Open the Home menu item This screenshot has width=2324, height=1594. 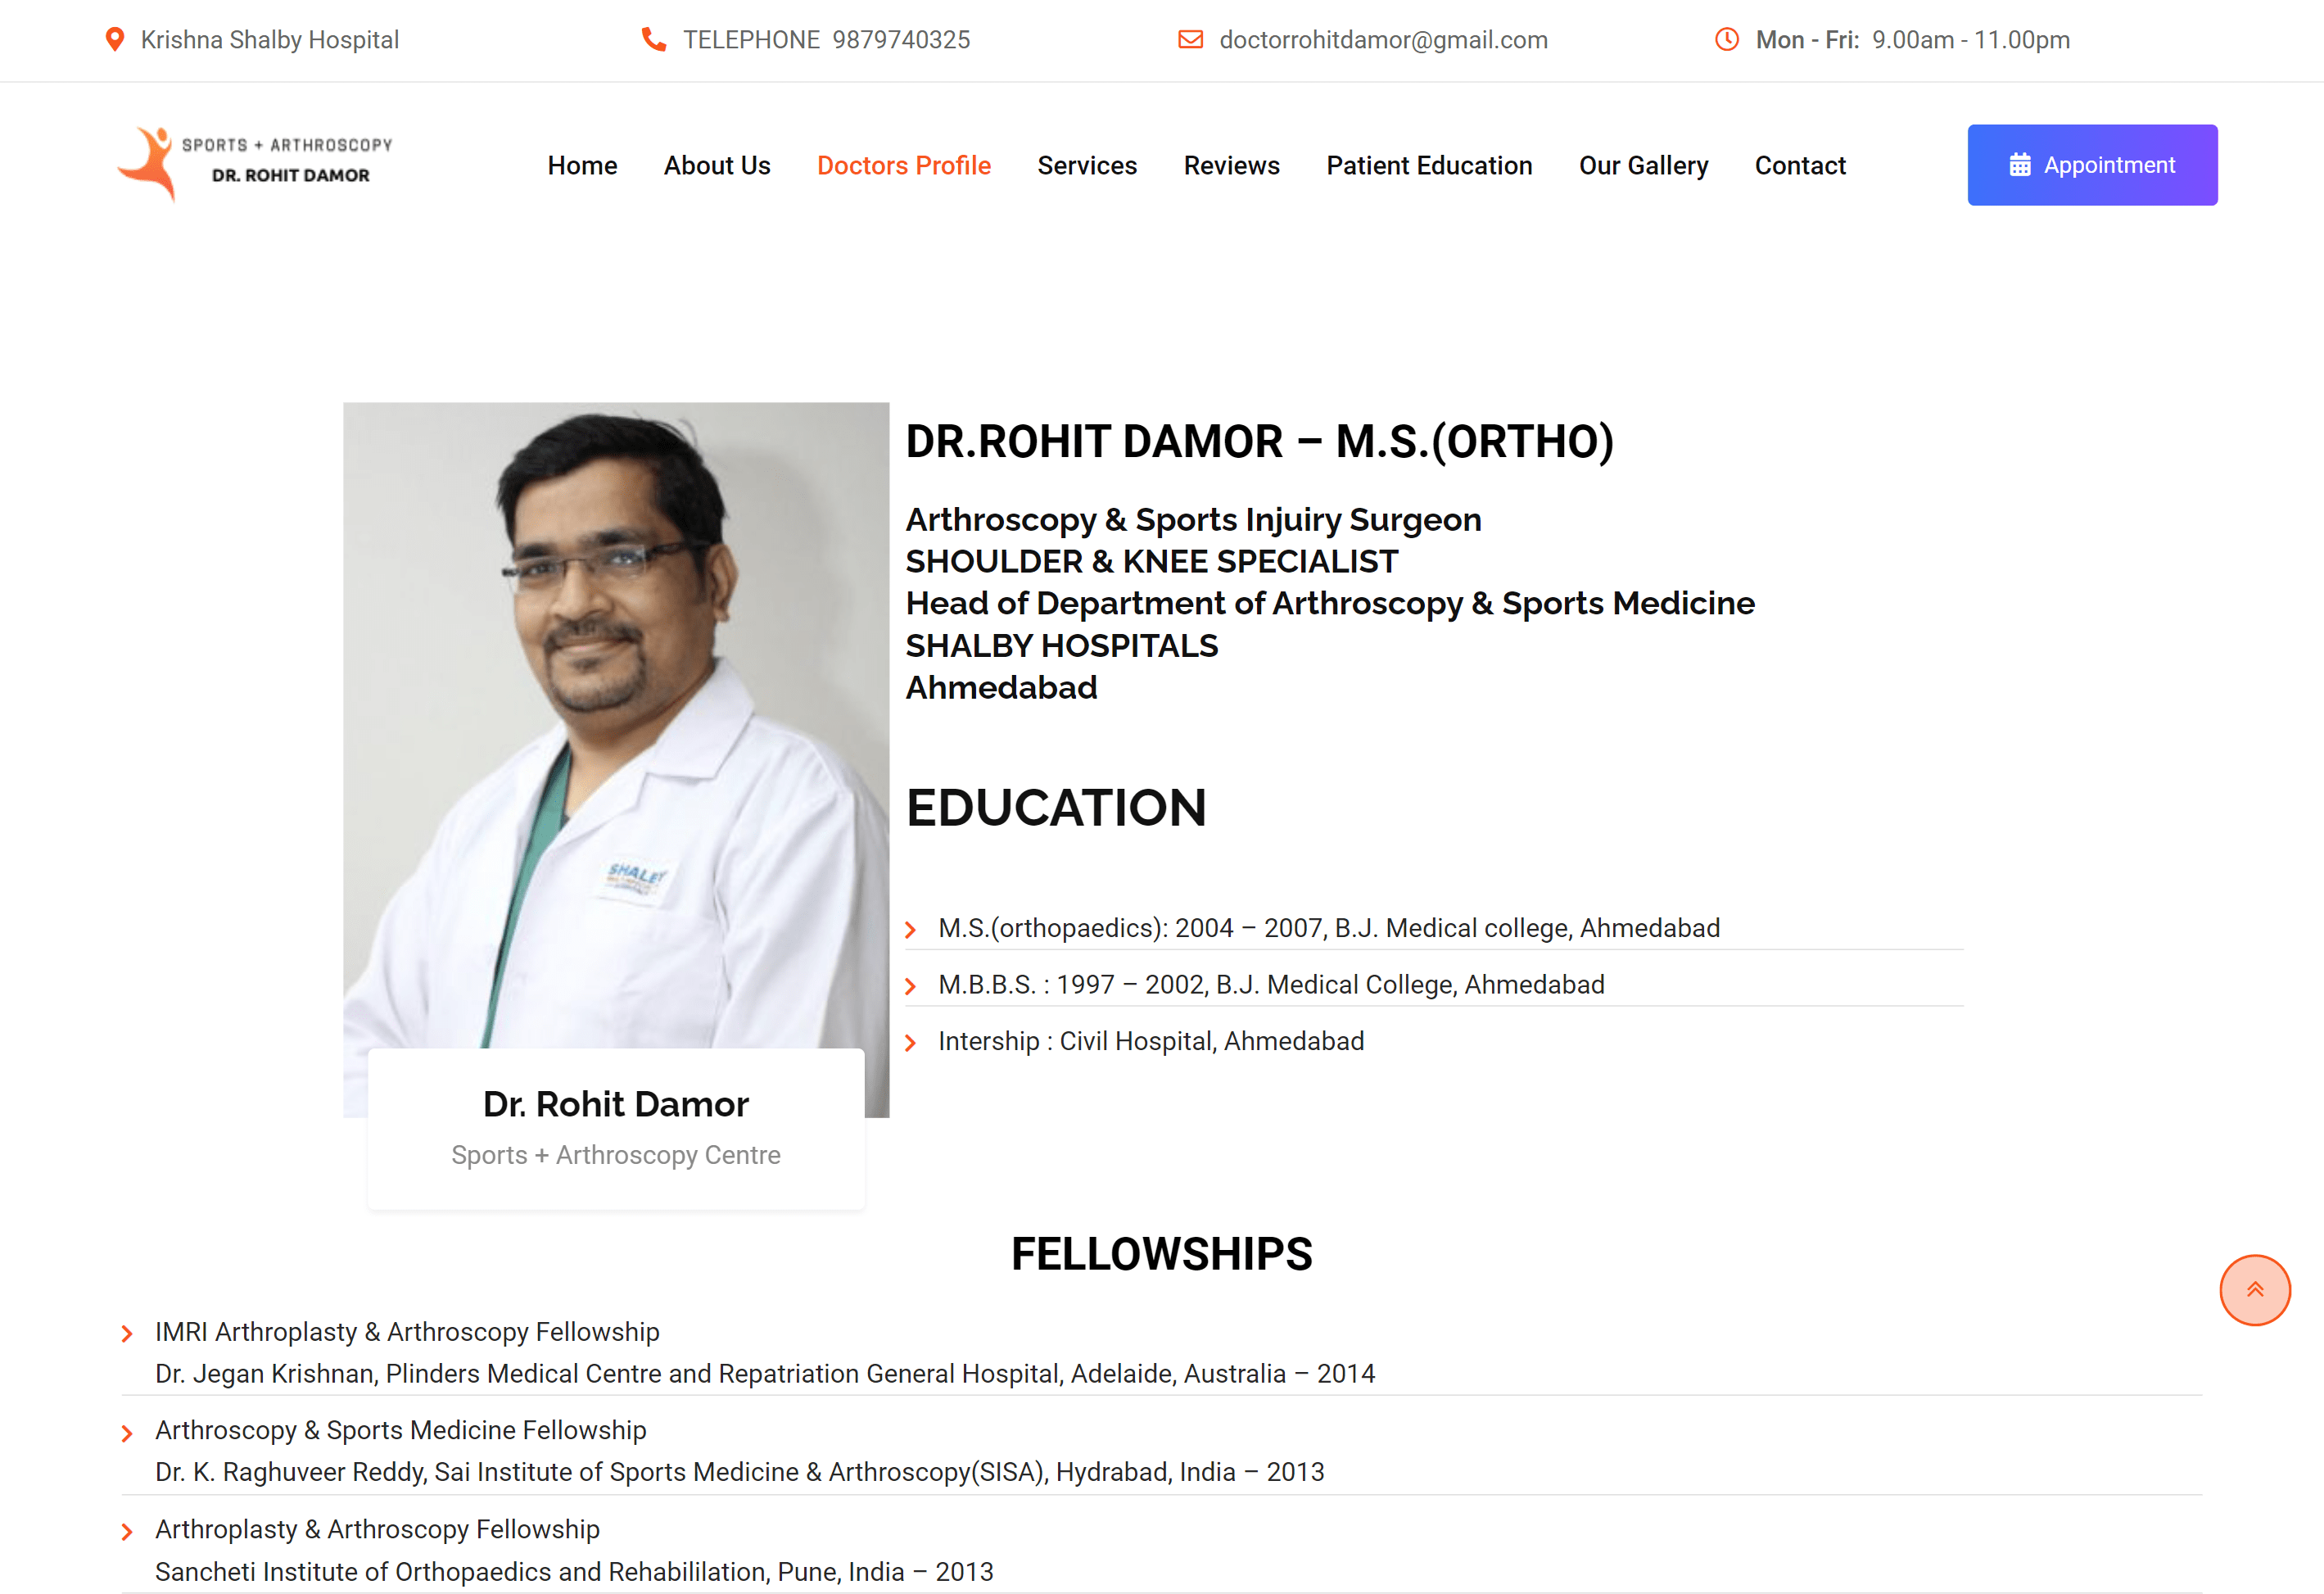click(582, 165)
